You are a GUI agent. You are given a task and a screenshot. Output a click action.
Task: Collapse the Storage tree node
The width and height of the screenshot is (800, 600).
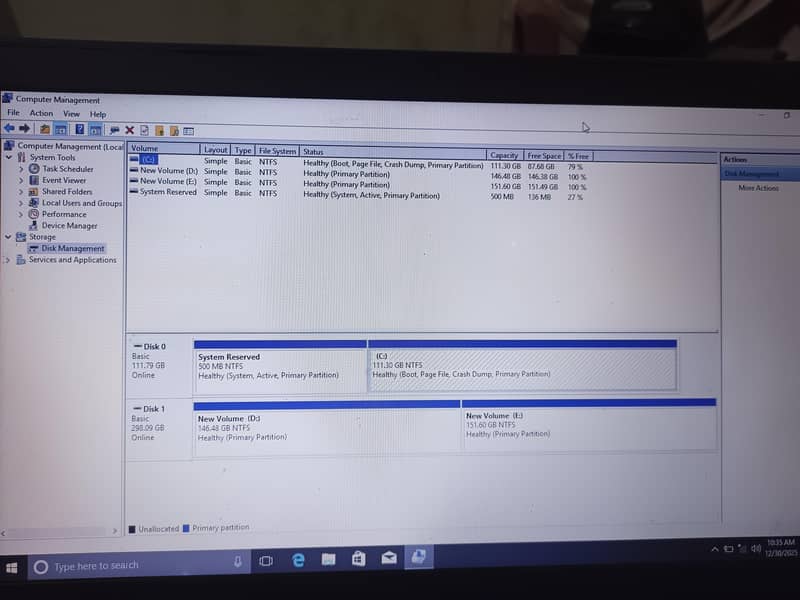click(x=9, y=237)
